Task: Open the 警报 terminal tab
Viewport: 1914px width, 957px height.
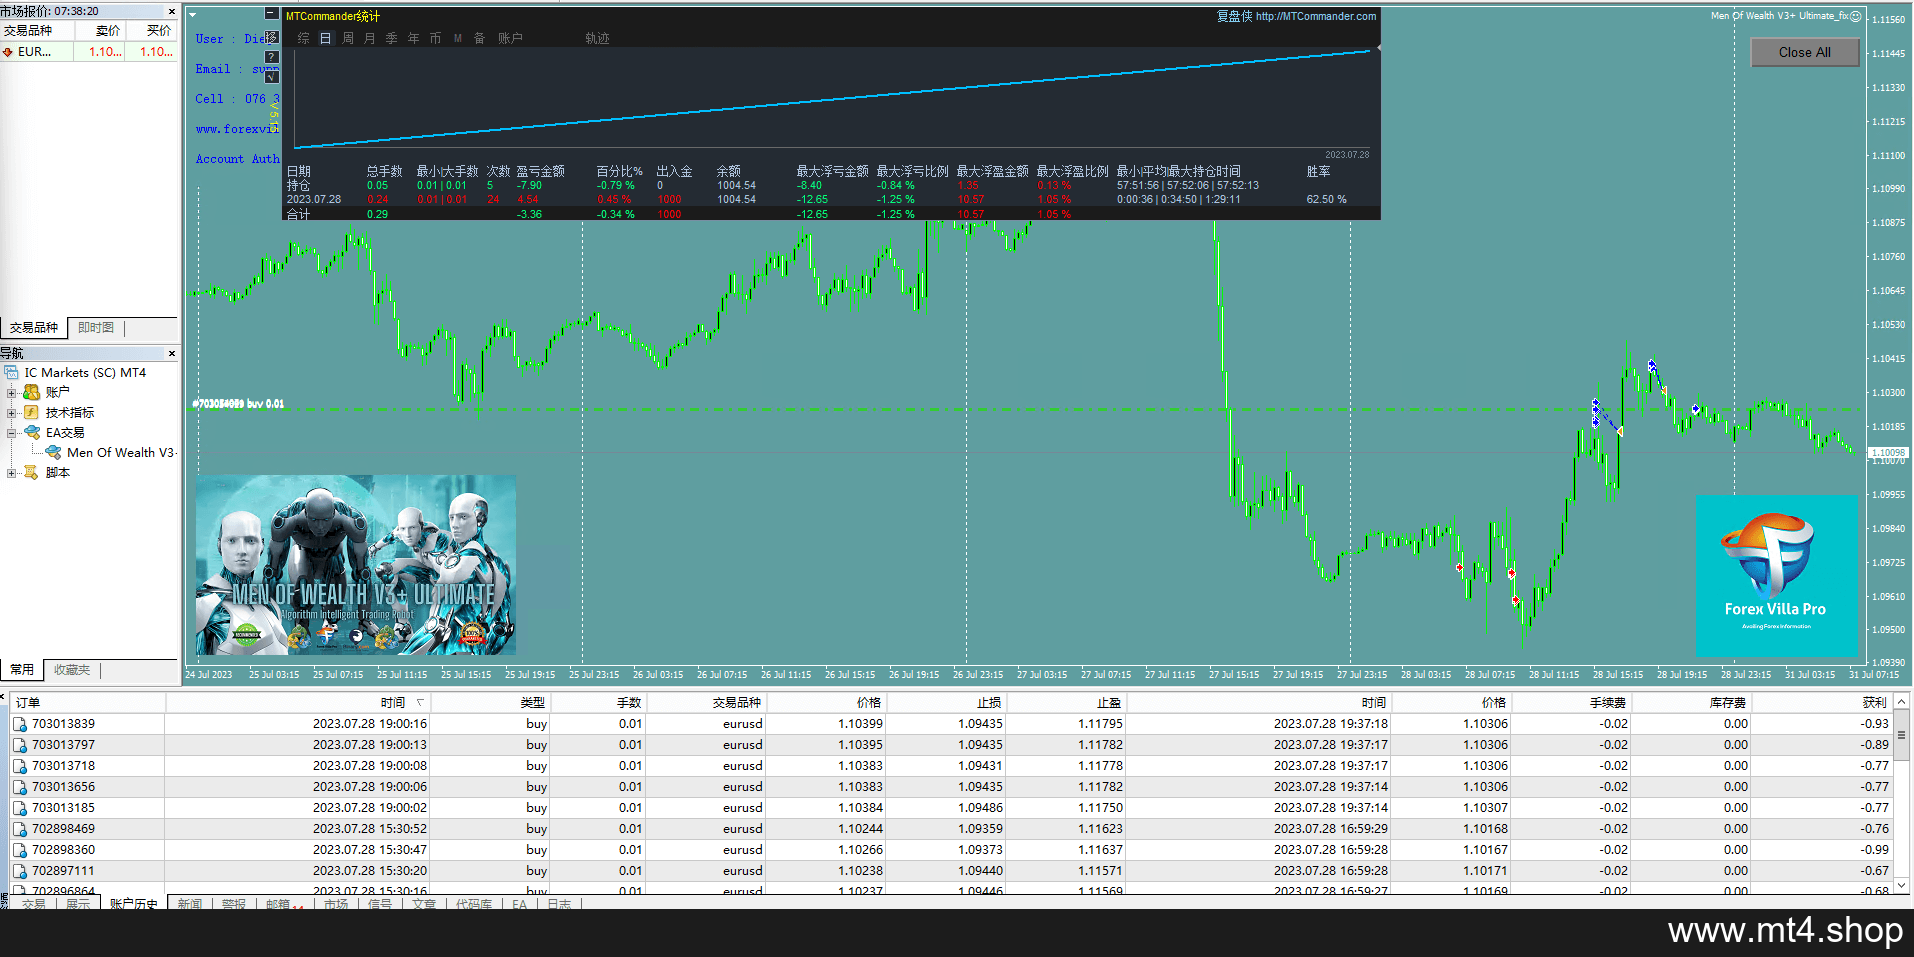Action: (234, 904)
